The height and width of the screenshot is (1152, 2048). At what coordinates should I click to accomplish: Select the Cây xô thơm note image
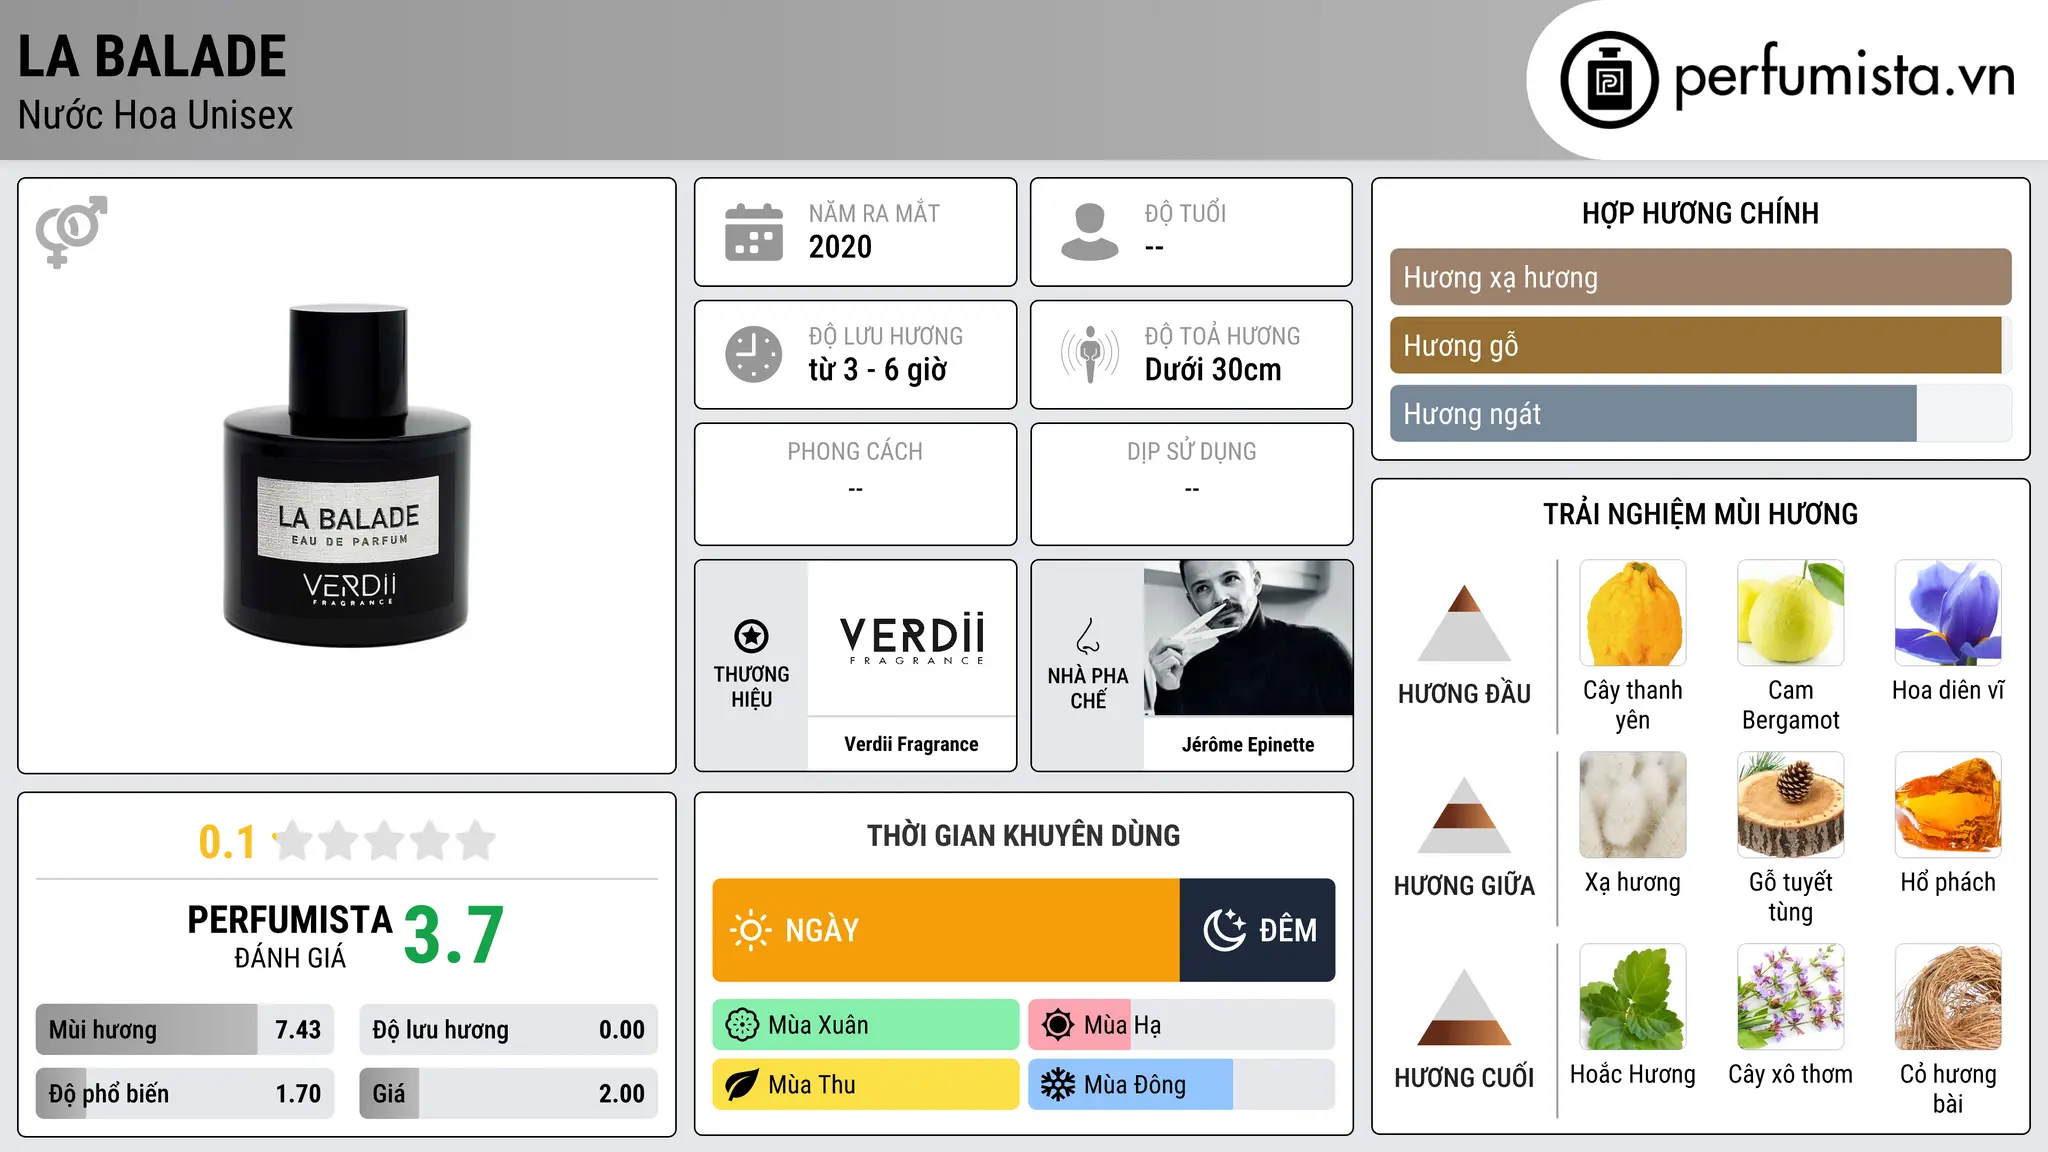coord(1791,997)
